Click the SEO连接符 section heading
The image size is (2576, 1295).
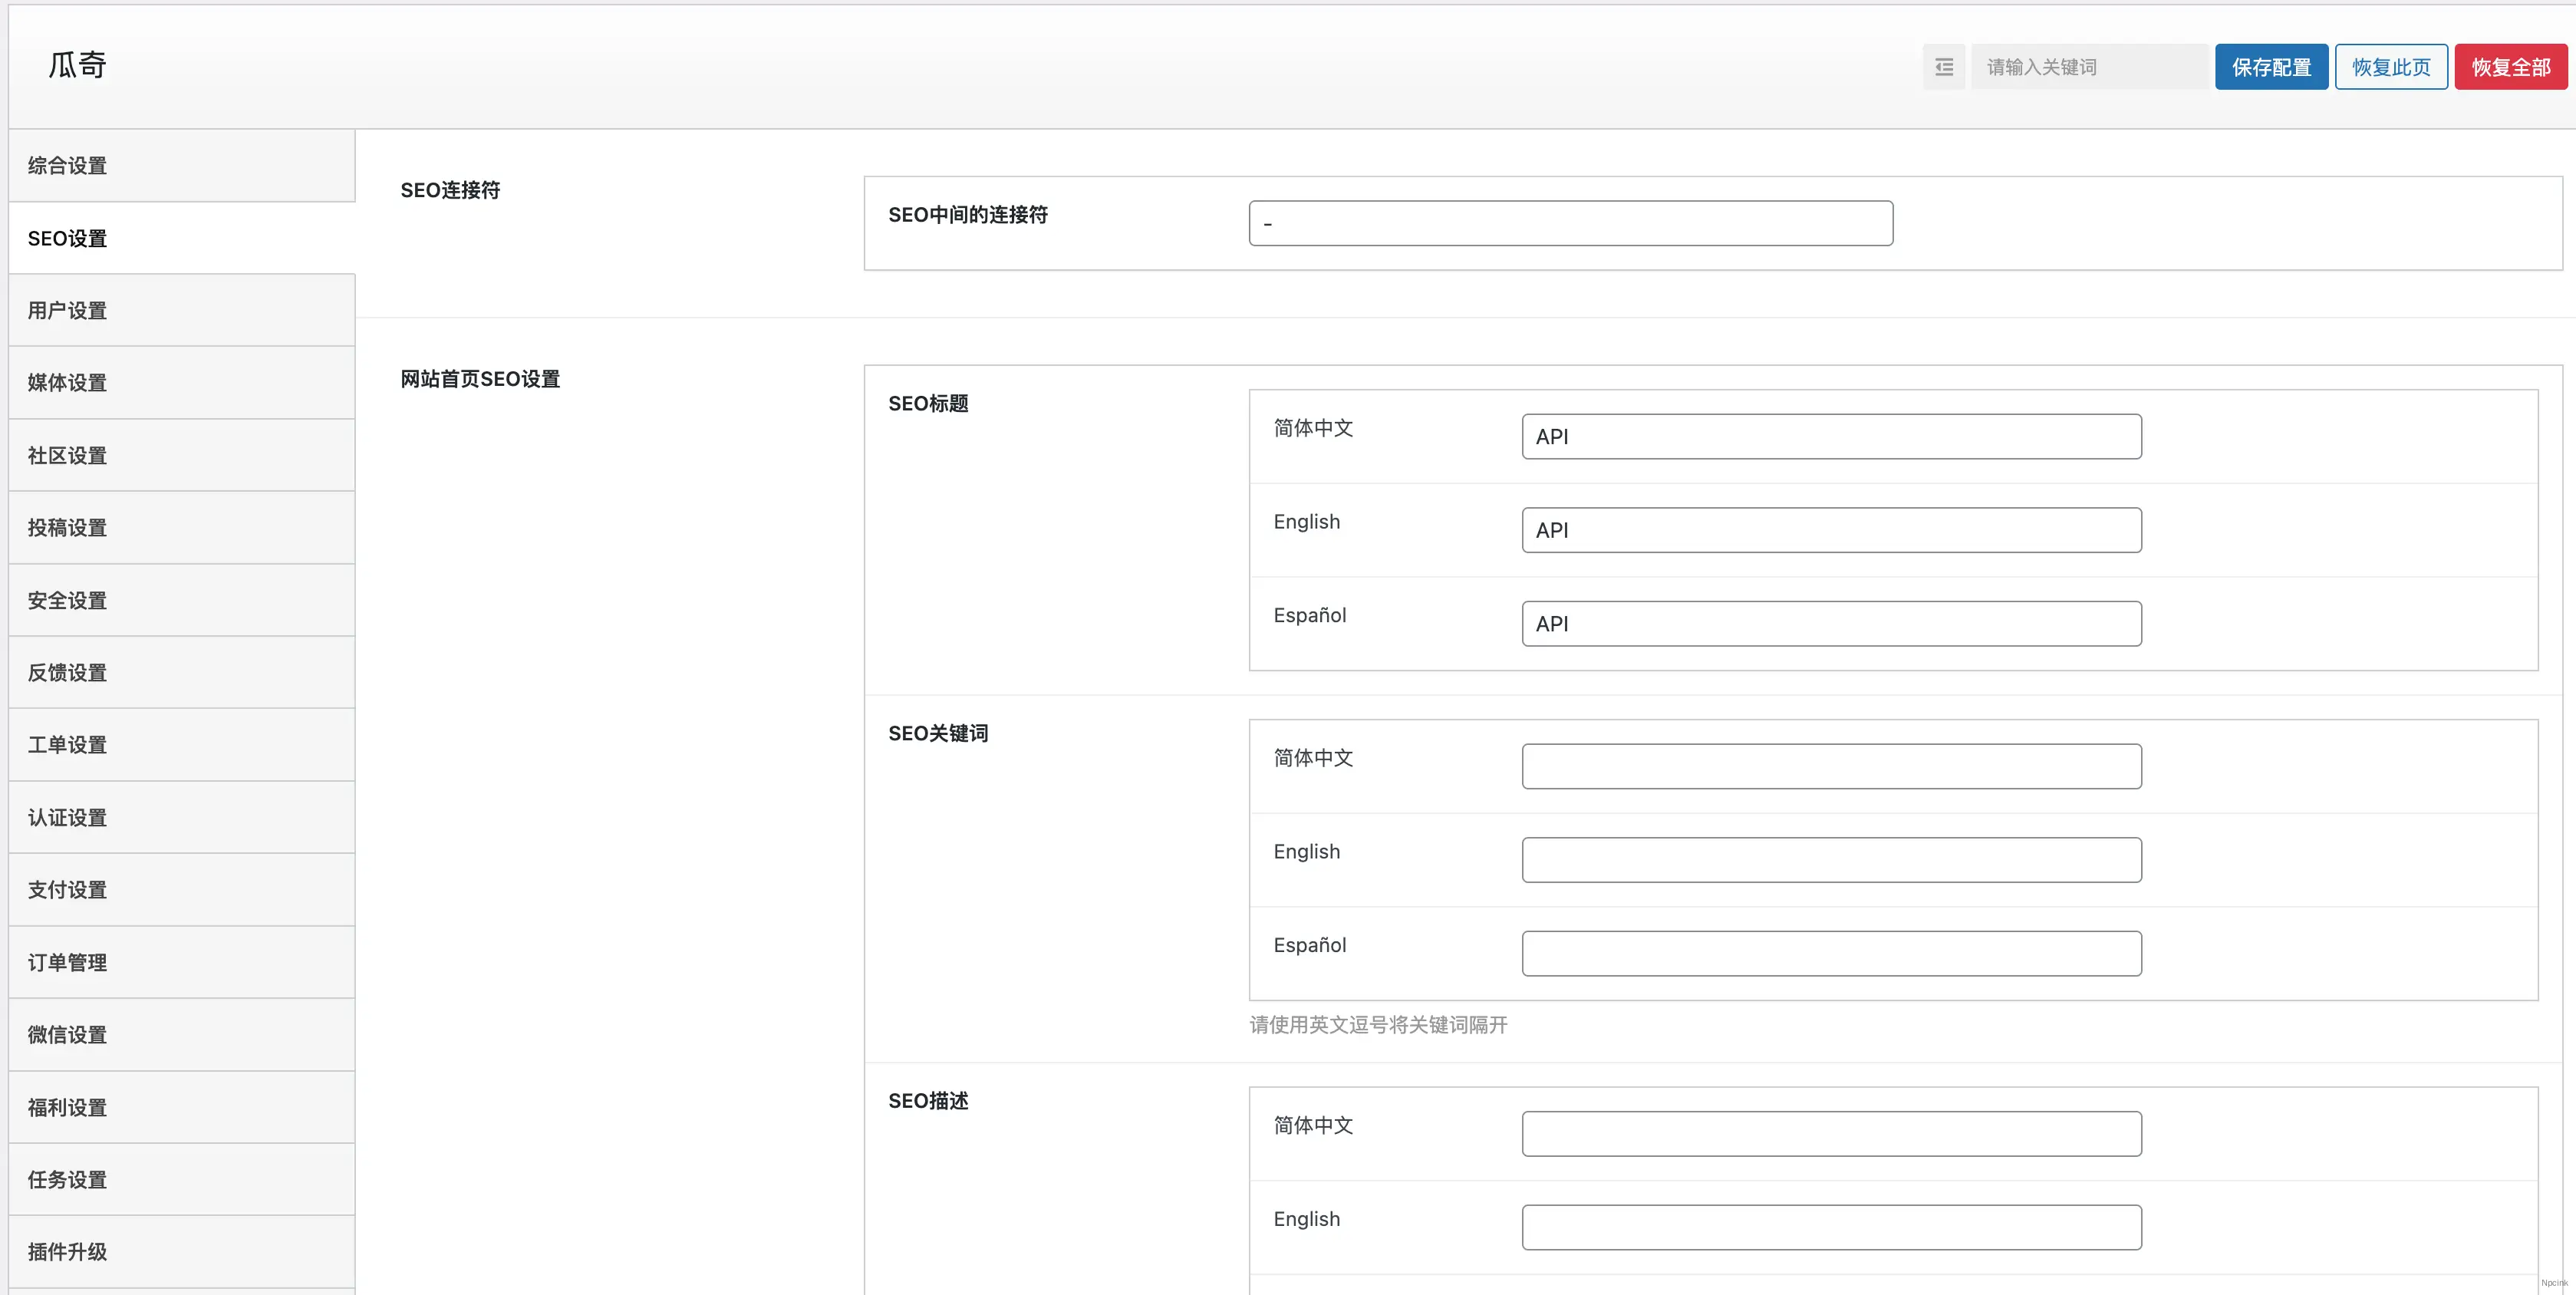click(450, 190)
